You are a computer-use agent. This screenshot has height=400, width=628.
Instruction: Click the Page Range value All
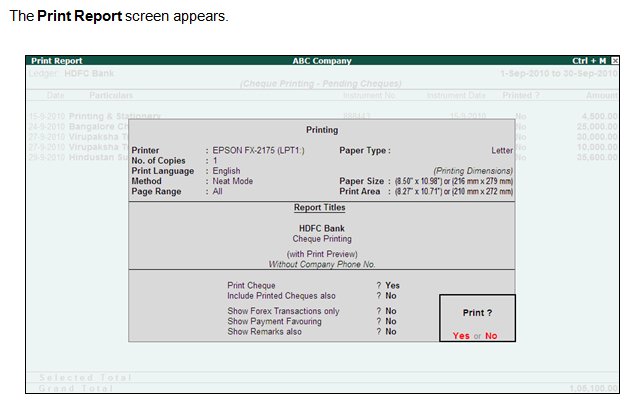pos(217,192)
